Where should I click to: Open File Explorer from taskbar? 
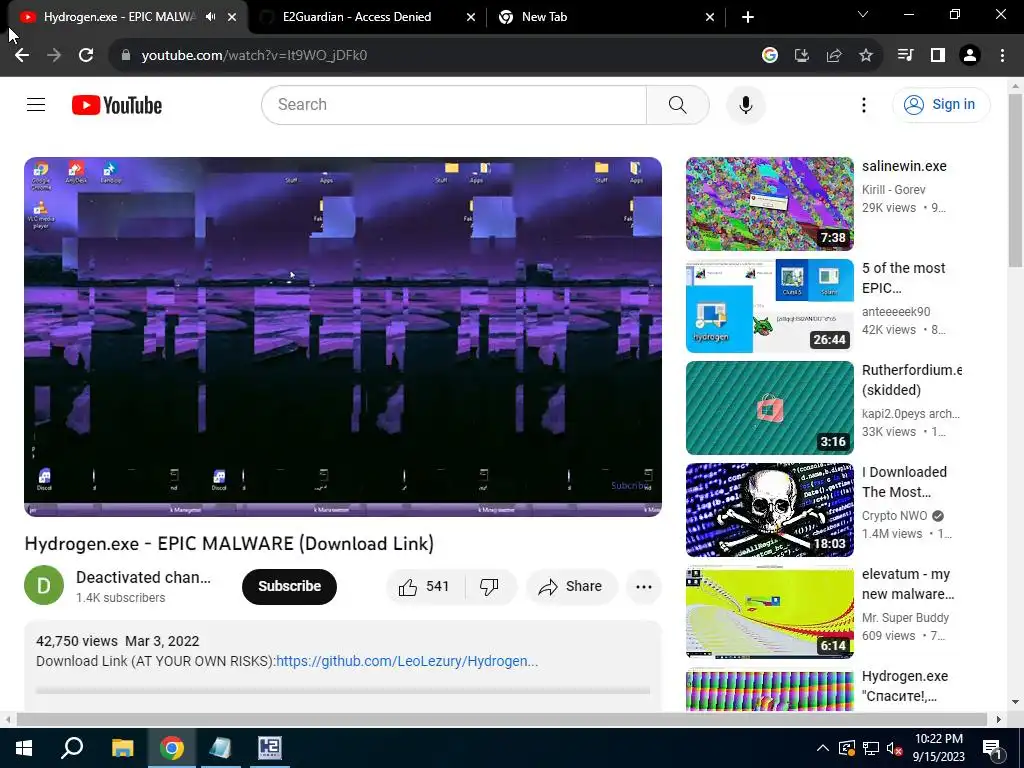tap(122, 748)
